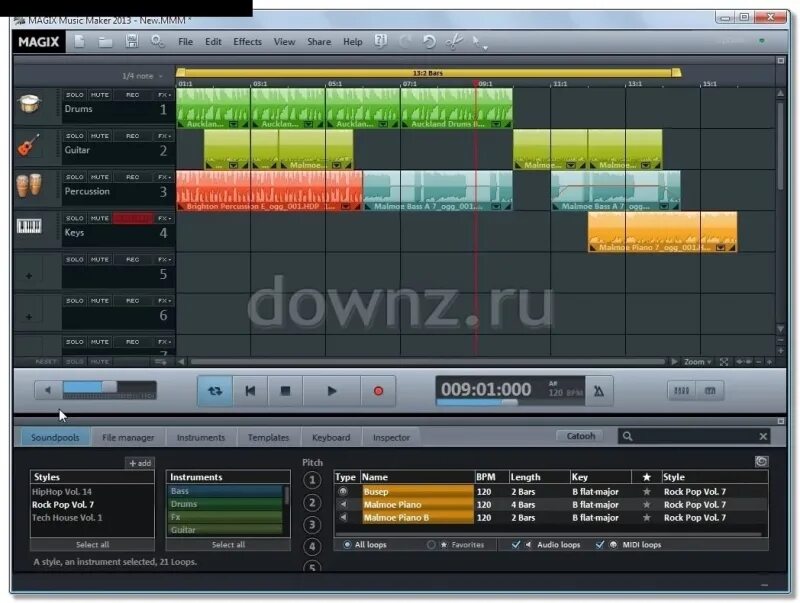Preview the Malmoe Piano loop speaker icon
Viewport: 800px width, 603px height.
tap(343, 504)
